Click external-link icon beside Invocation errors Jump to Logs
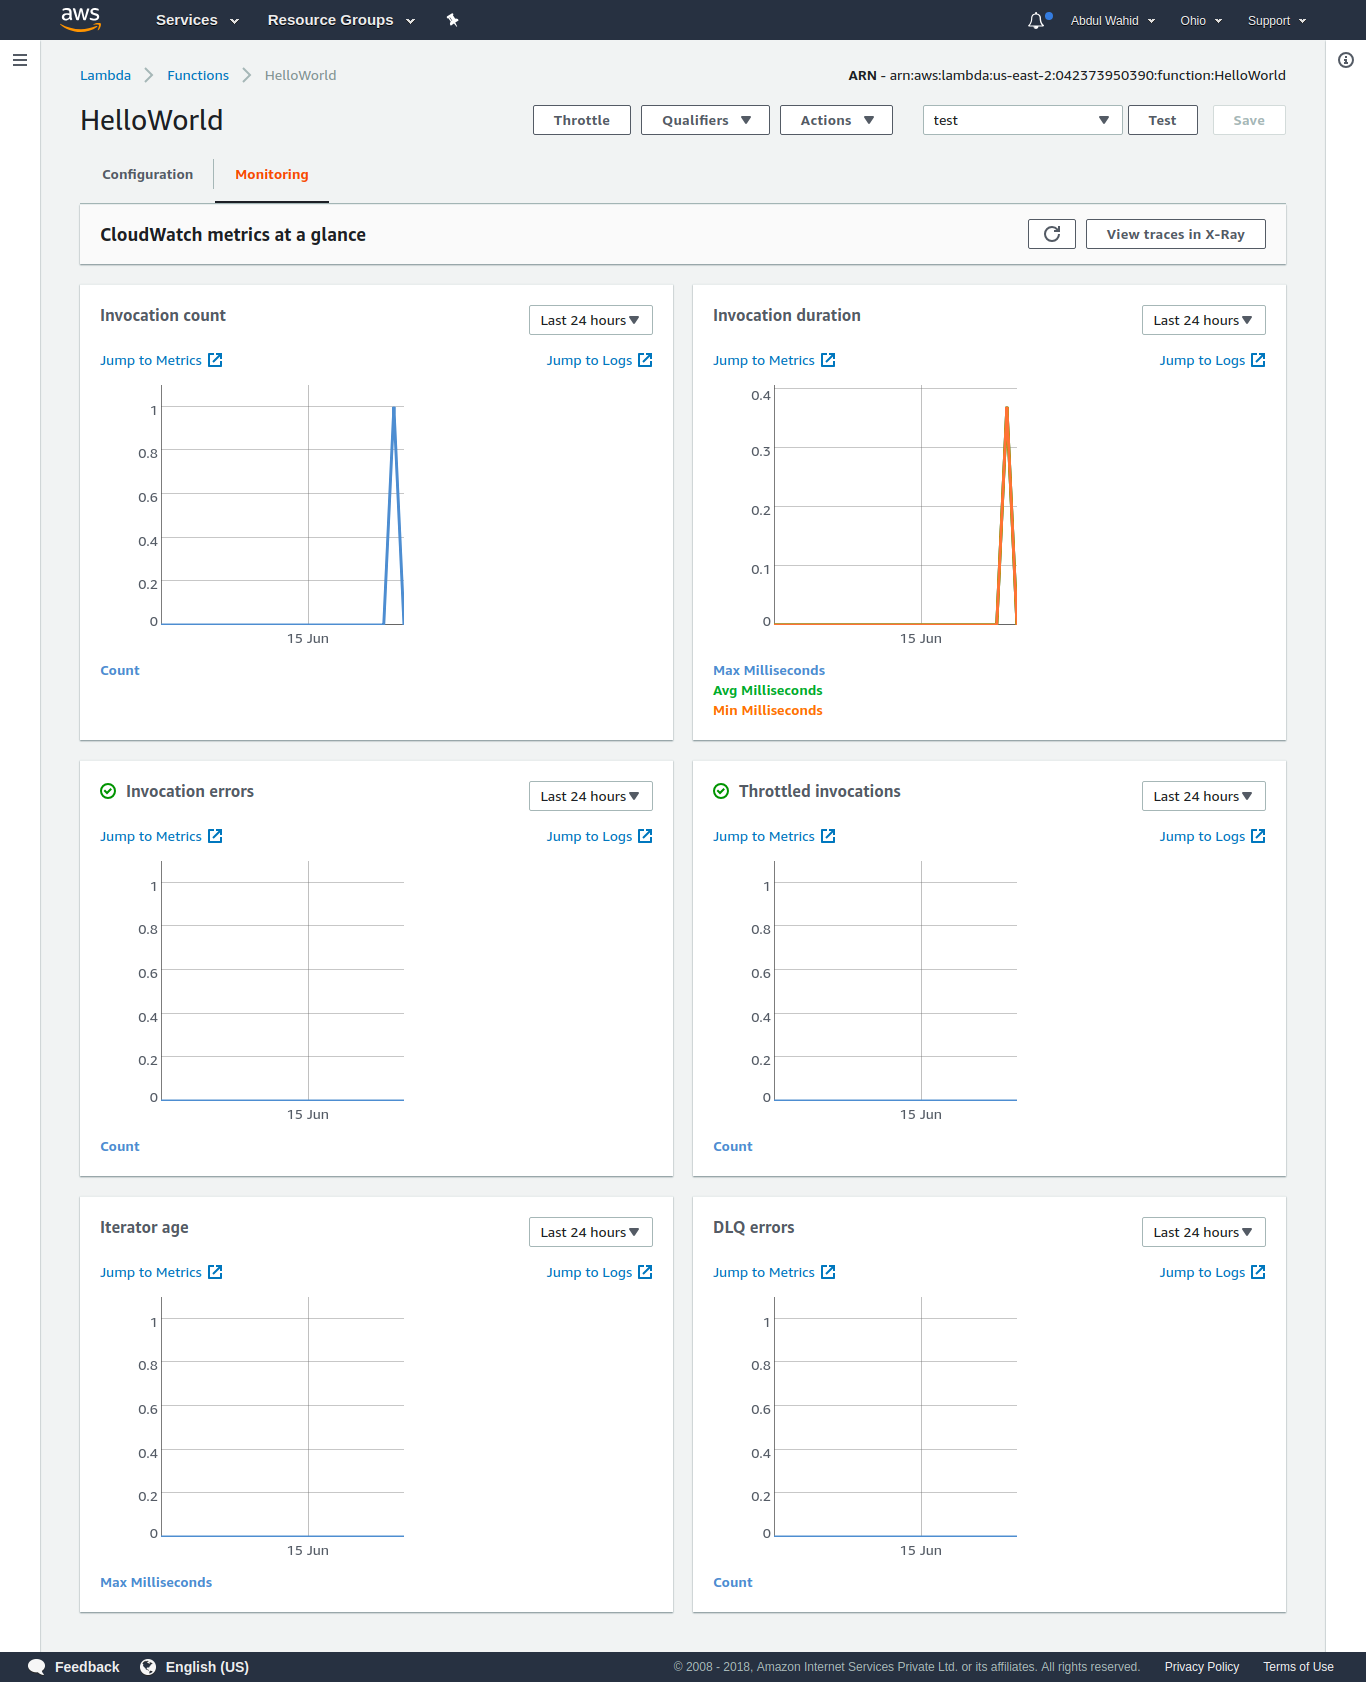Viewport: 1366px width, 1682px height. click(645, 836)
